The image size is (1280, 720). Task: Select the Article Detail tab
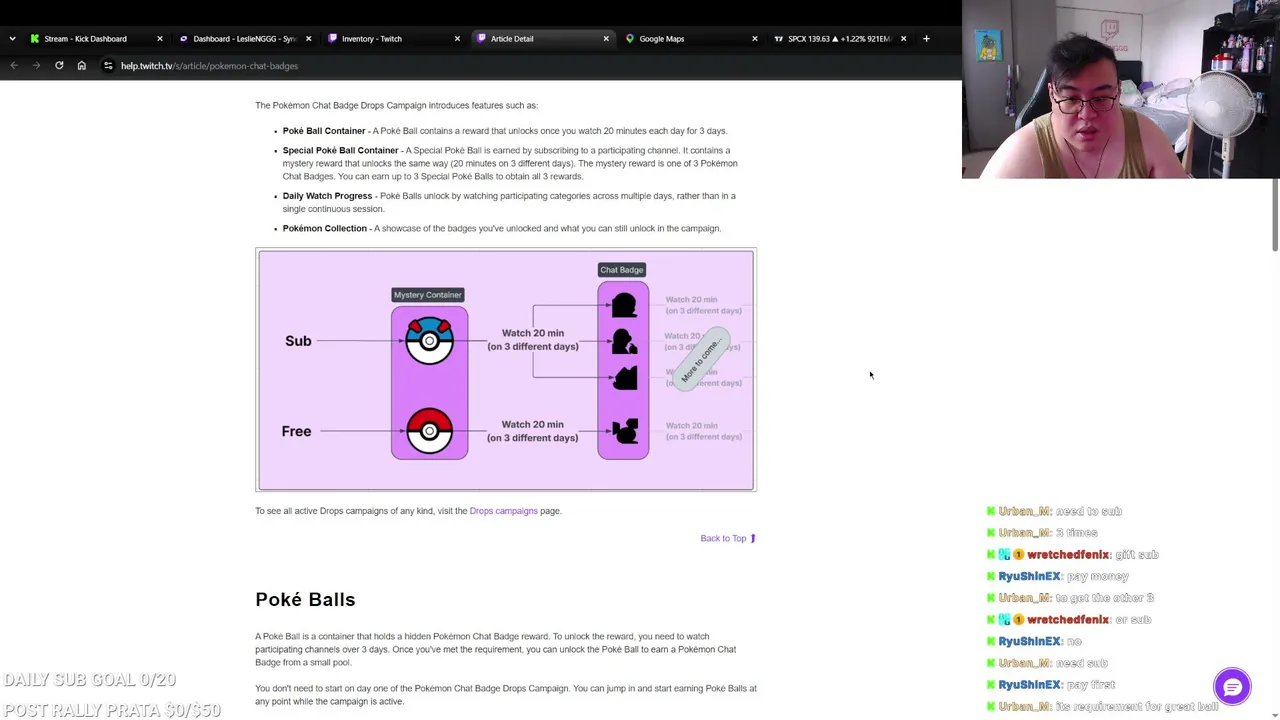(541, 39)
